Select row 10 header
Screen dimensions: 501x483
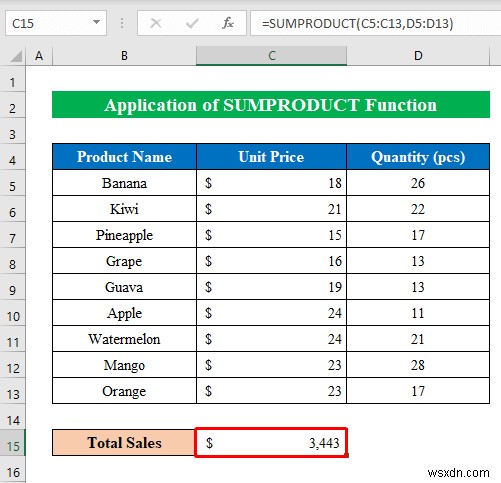tap(13, 313)
